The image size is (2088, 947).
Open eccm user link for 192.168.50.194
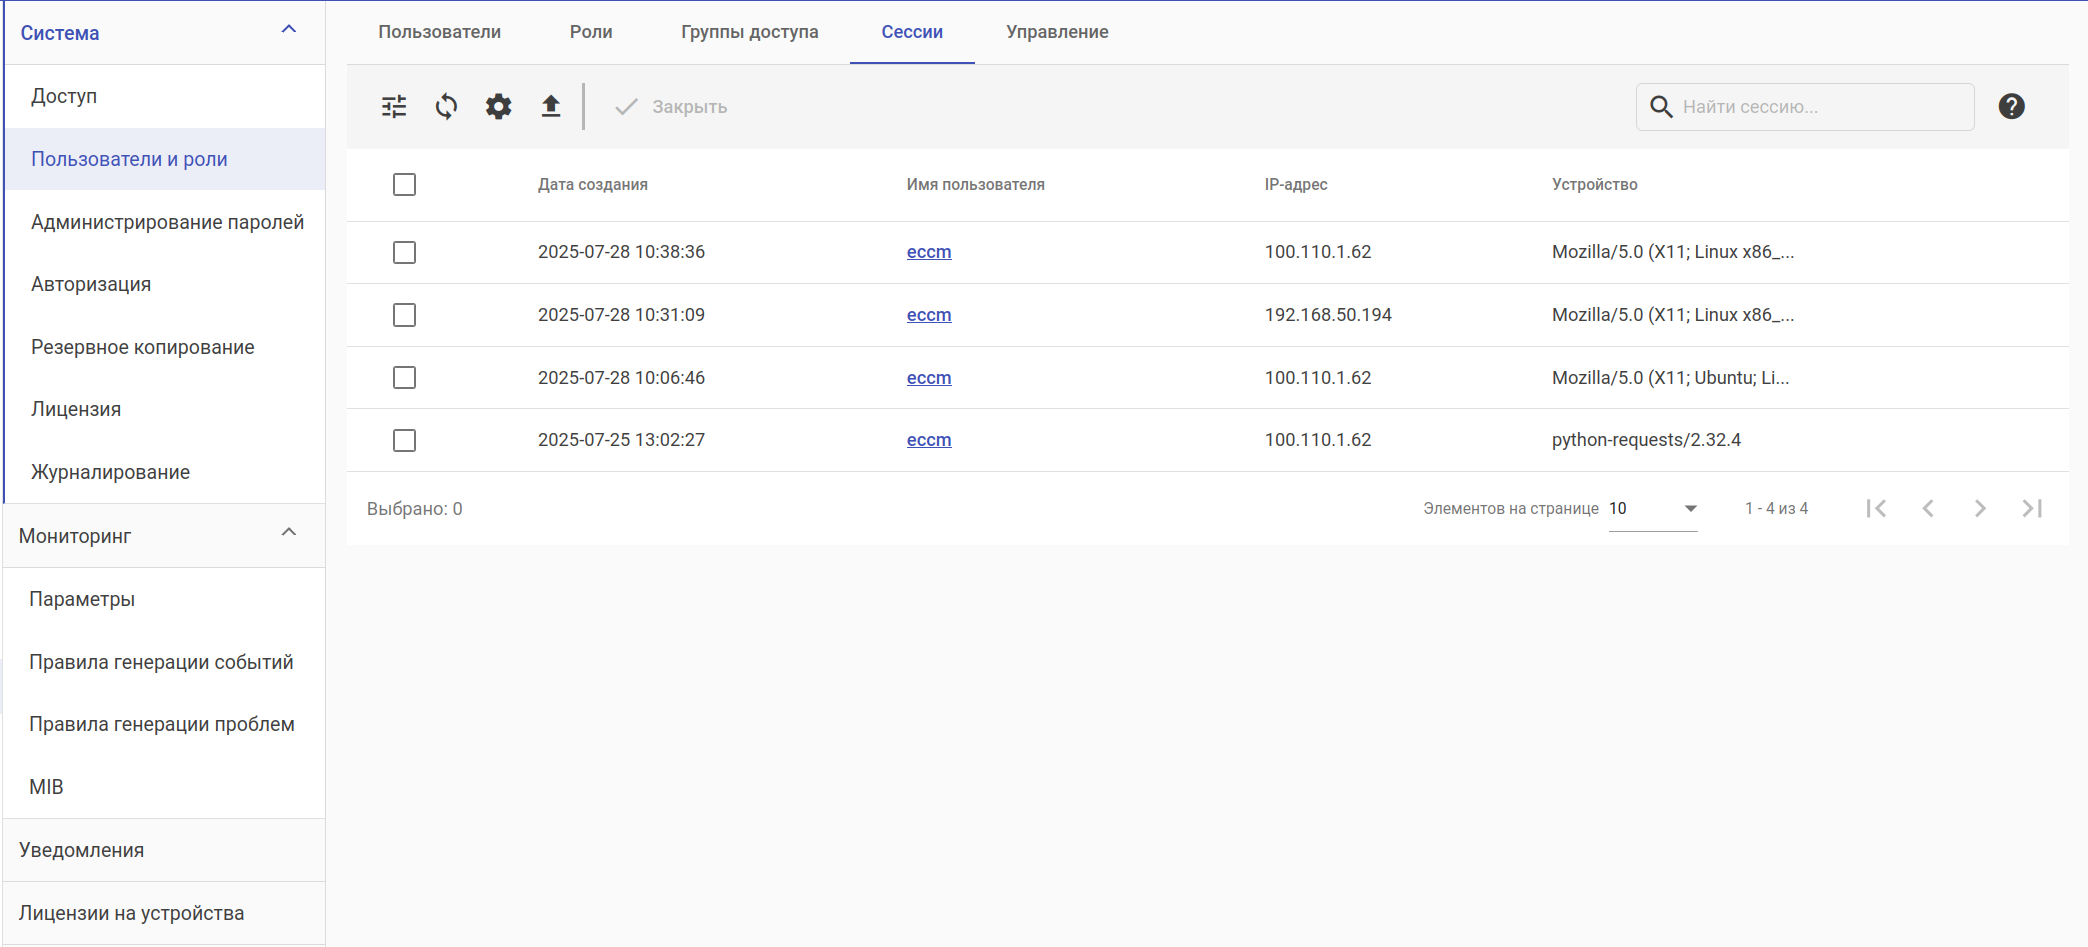pos(929,315)
